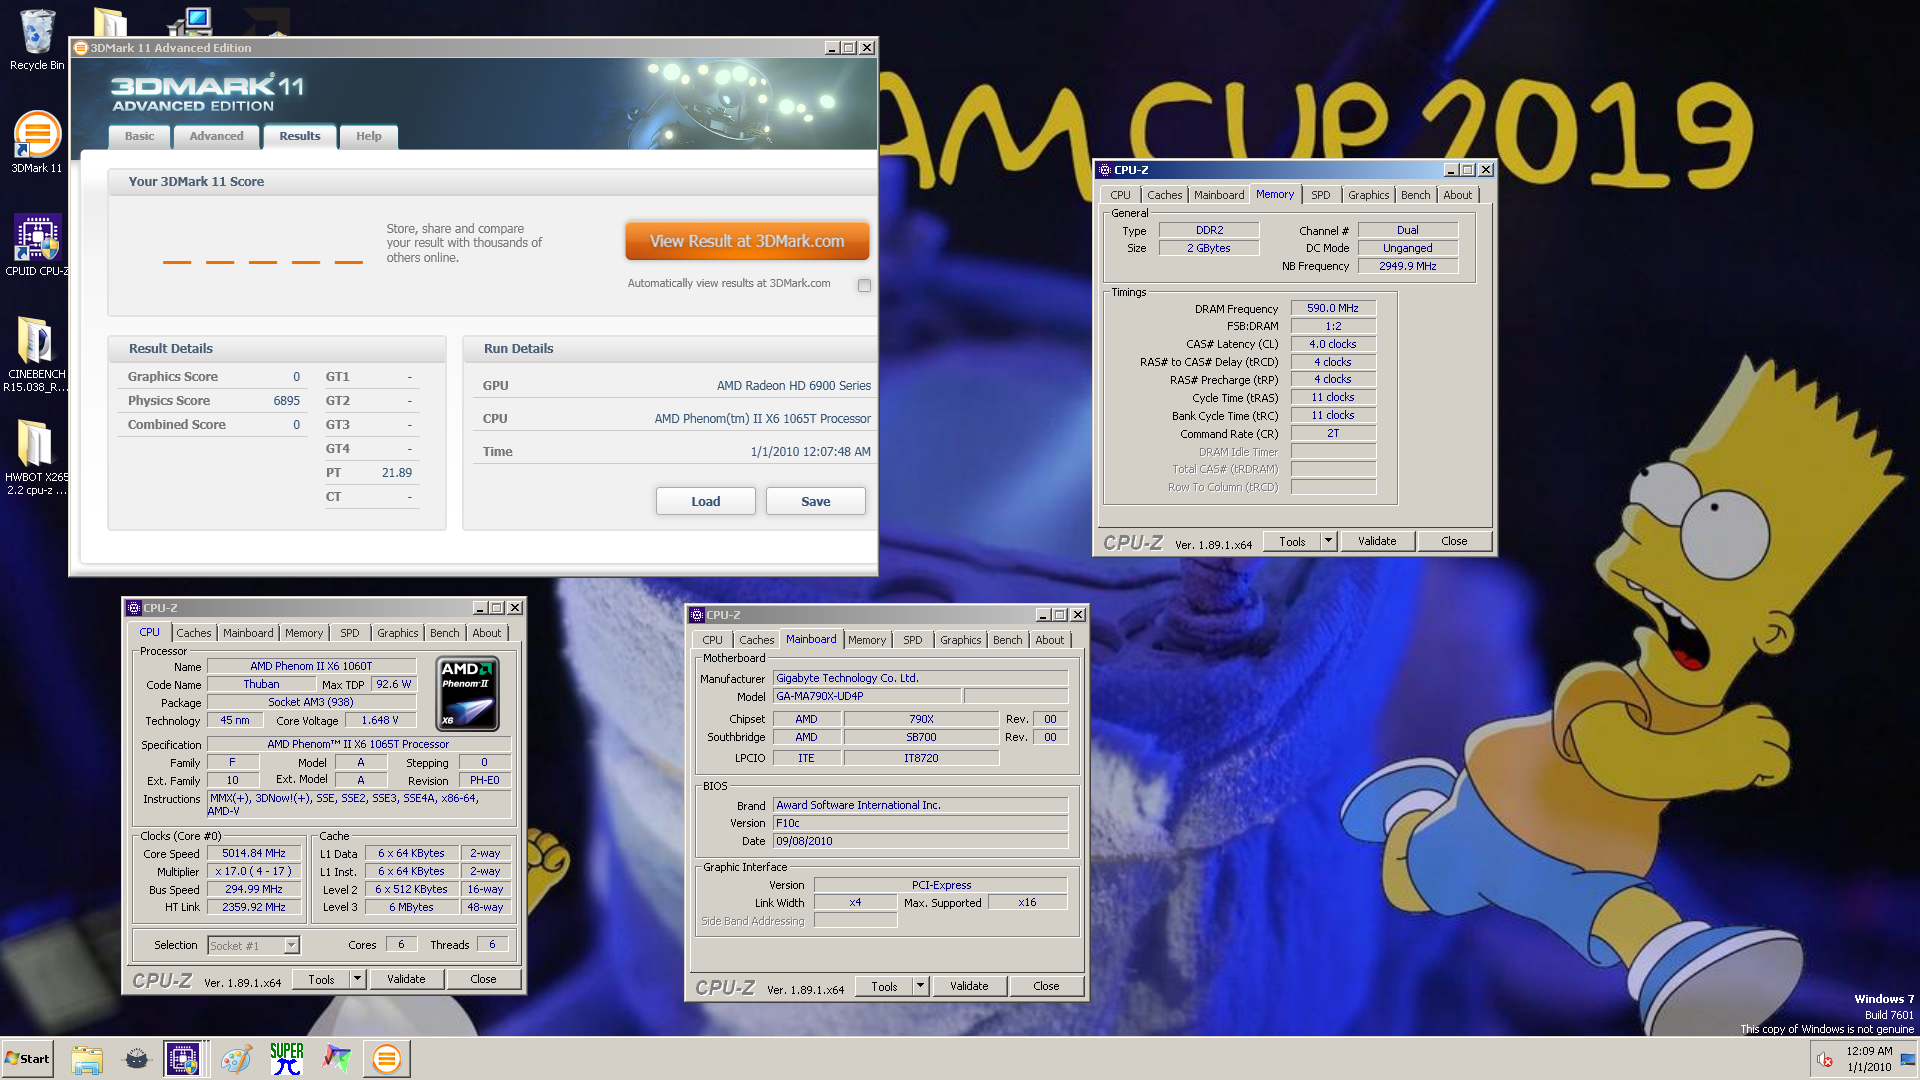Open Bench tab in the Mainboard CPU-Z window
The image size is (1920, 1080).
point(1007,640)
